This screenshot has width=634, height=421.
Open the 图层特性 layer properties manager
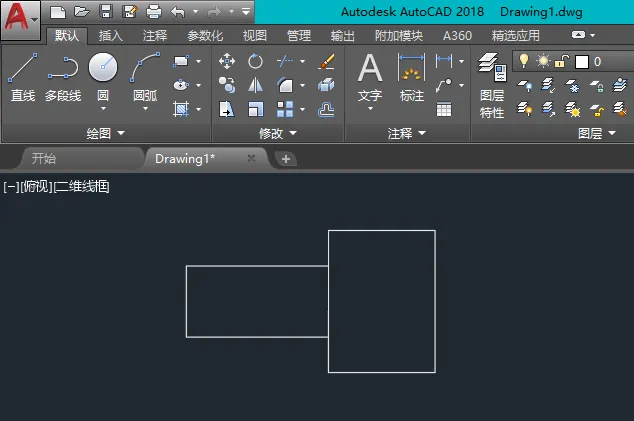tap(492, 86)
